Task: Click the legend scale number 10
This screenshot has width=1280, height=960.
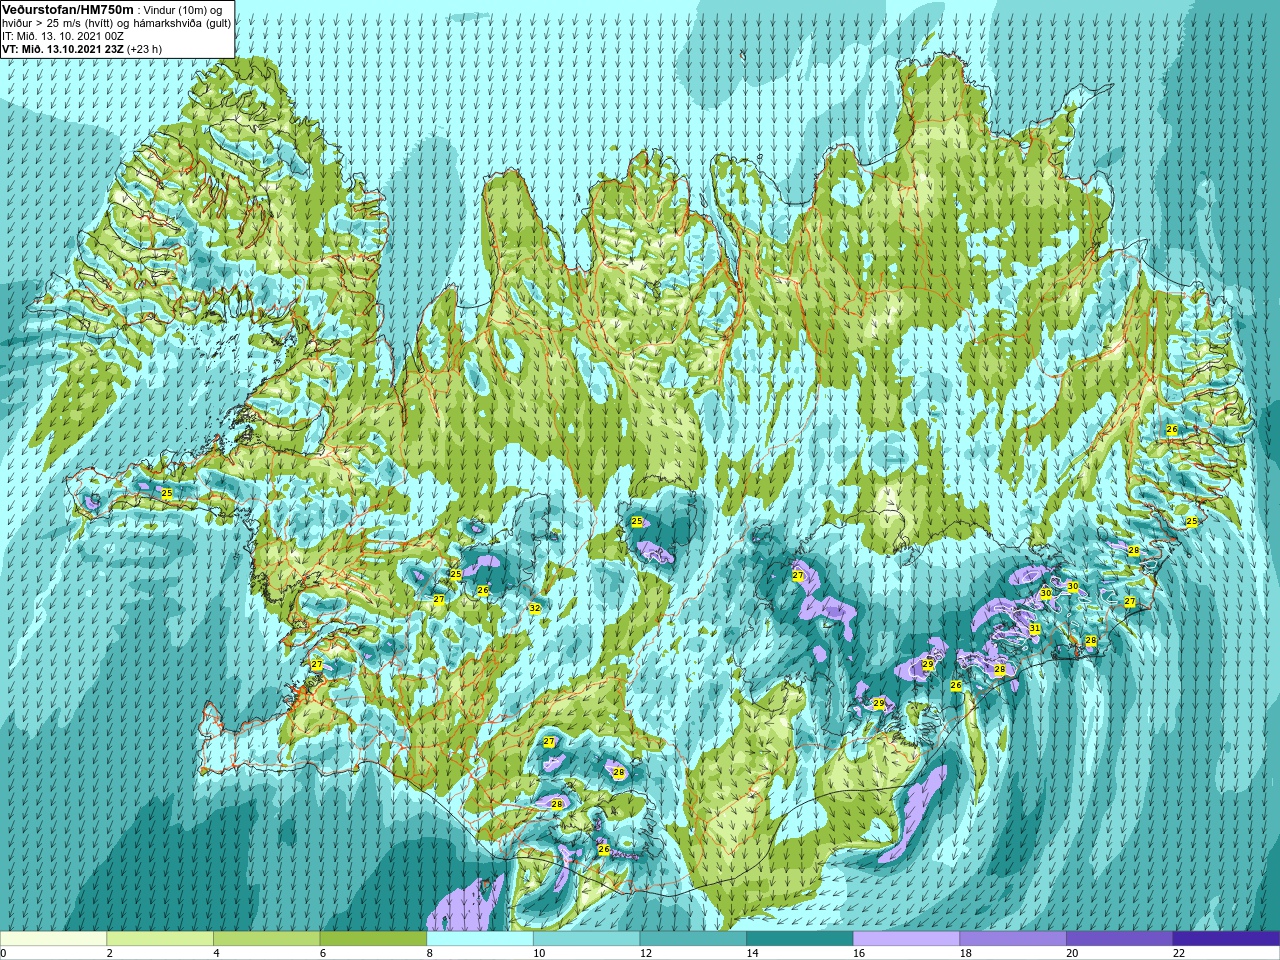Action: pos(539,954)
